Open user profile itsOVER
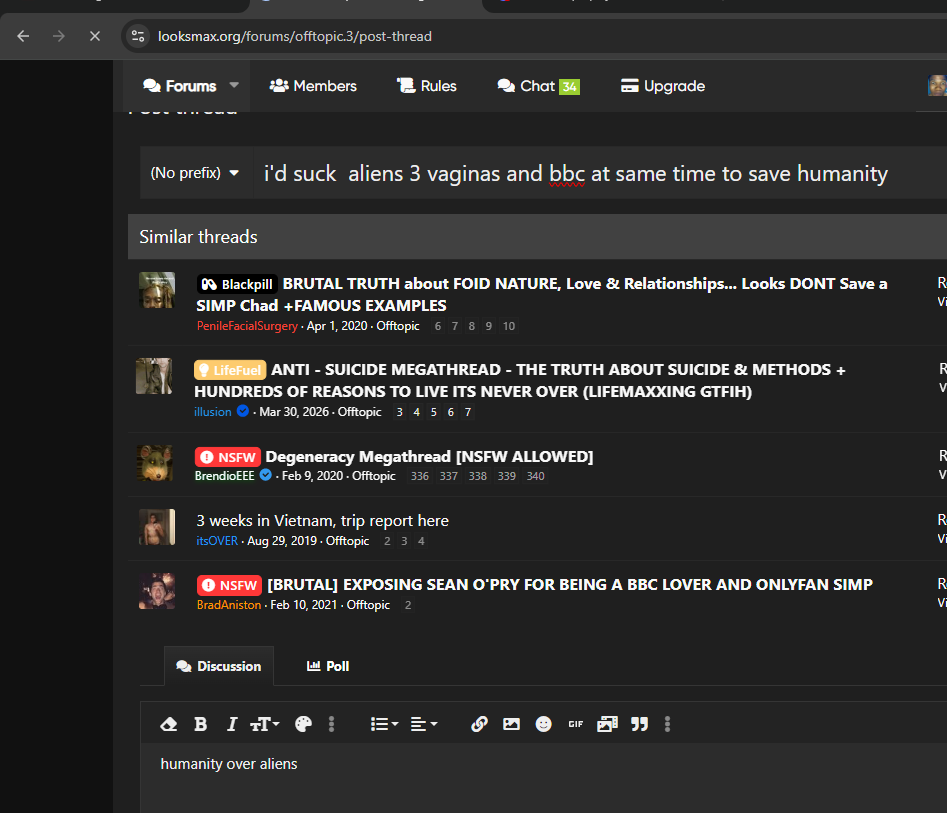 click(217, 541)
